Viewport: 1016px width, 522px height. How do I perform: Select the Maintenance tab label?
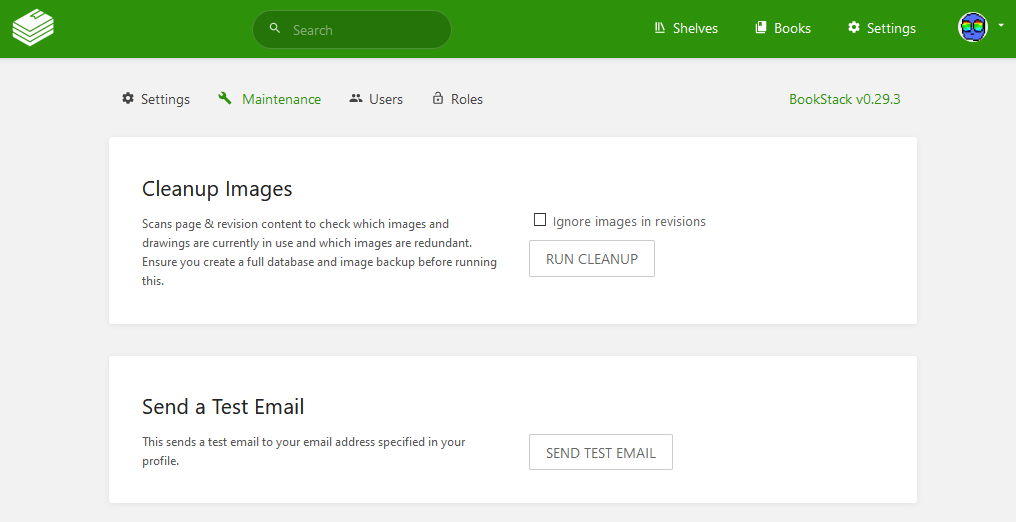pyautogui.click(x=281, y=99)
